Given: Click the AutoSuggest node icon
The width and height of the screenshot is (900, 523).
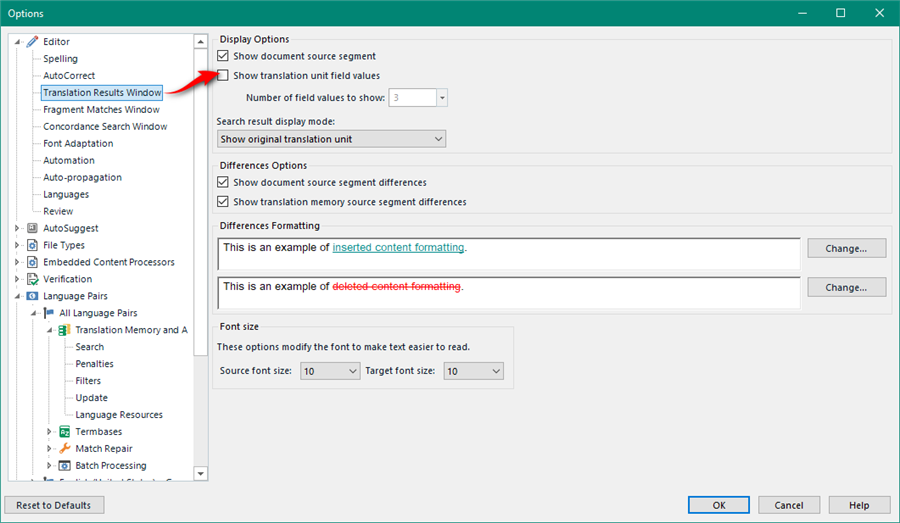Looking at the screenshot, I should click(32, 228).
